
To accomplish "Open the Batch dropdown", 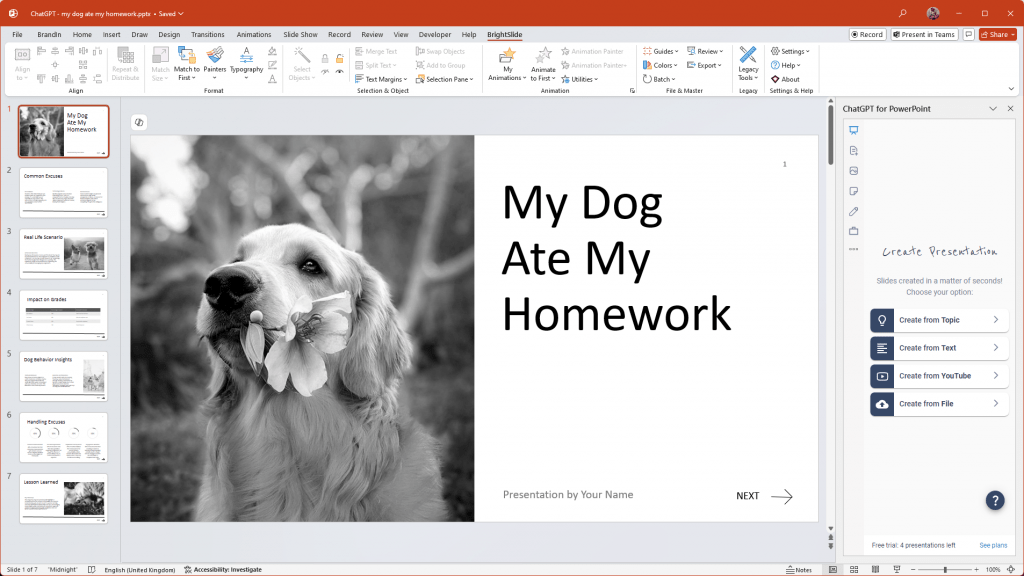I will [663, 79].
